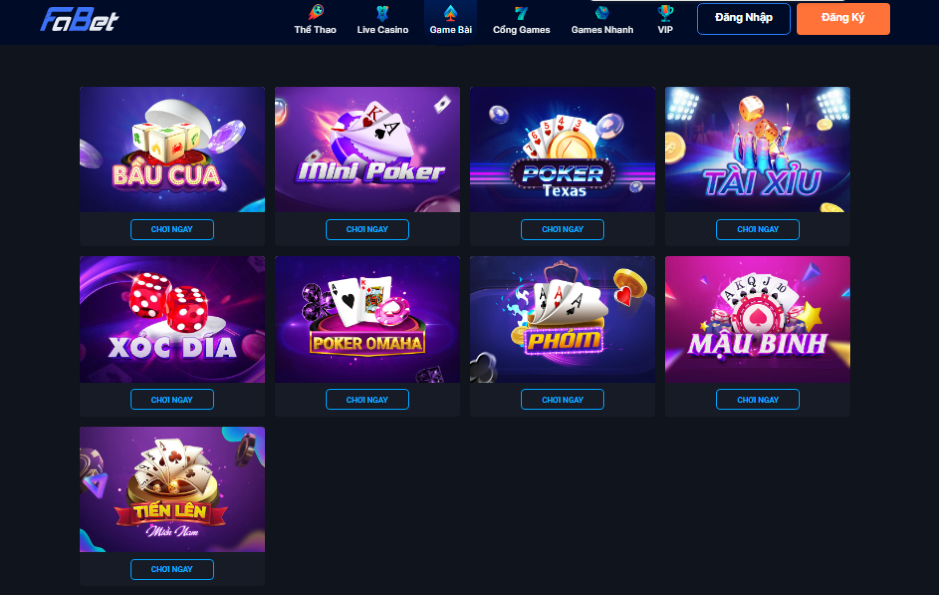The width and height of the screenshot is (939, 595).
Task: Select the Mậu Binh game image
Action: 758,319
